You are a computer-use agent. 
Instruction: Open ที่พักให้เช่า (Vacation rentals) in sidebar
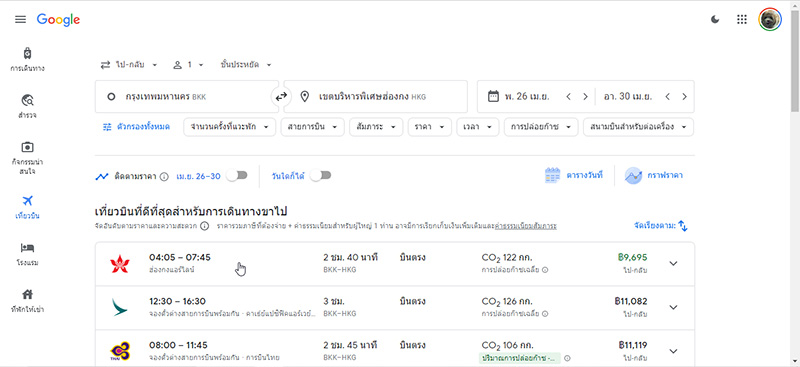click(x=28, y=301)
